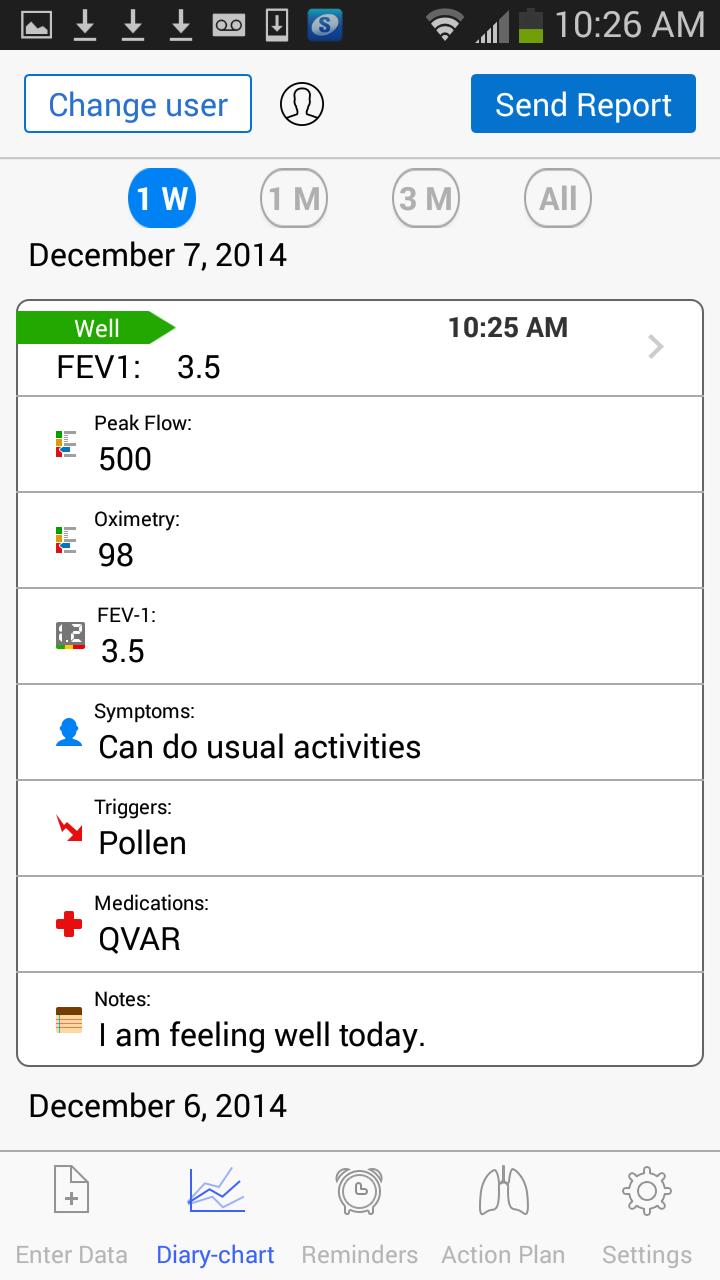Screen dimensions: 720x1280
Task: Open the 3 M range selector
Action: [x=425, y=198]
